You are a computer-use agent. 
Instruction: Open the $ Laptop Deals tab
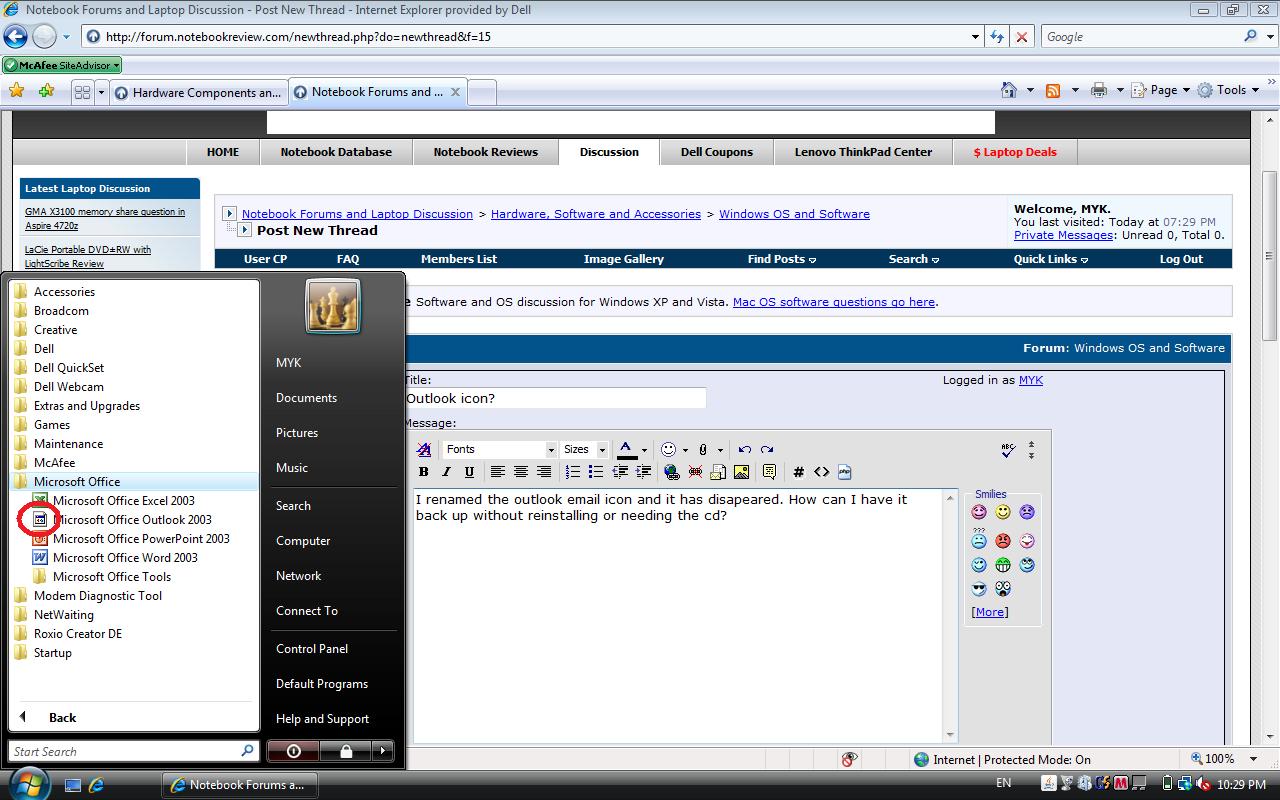(x=1015, y=152)
